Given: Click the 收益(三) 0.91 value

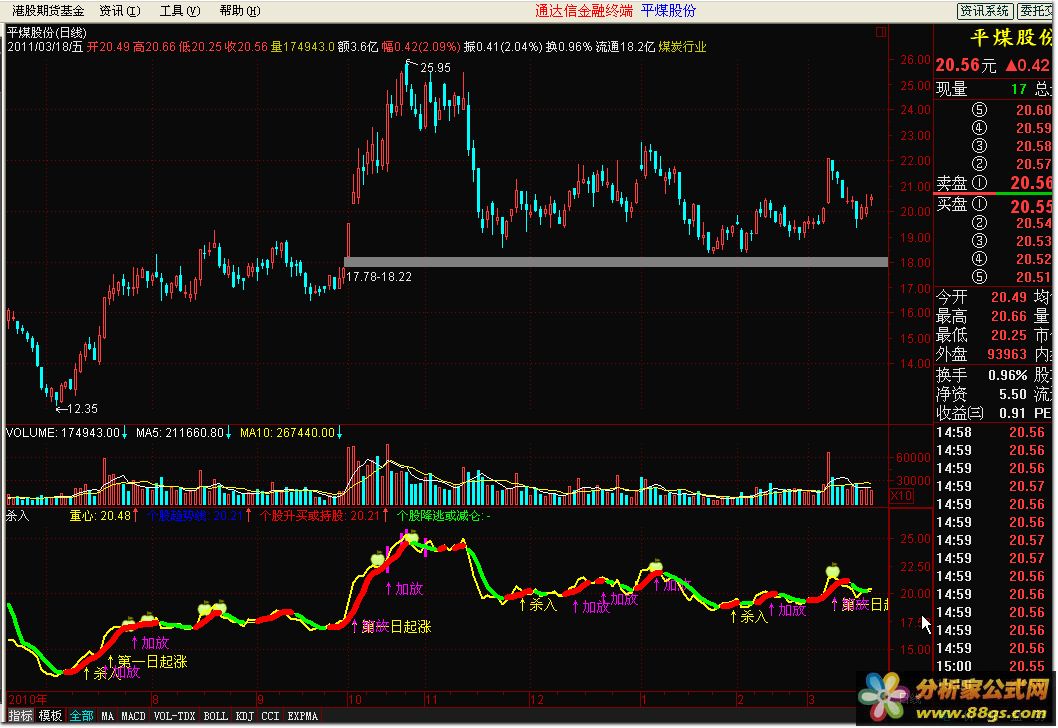Looking at the screenshot, I should pos(1013,413).
